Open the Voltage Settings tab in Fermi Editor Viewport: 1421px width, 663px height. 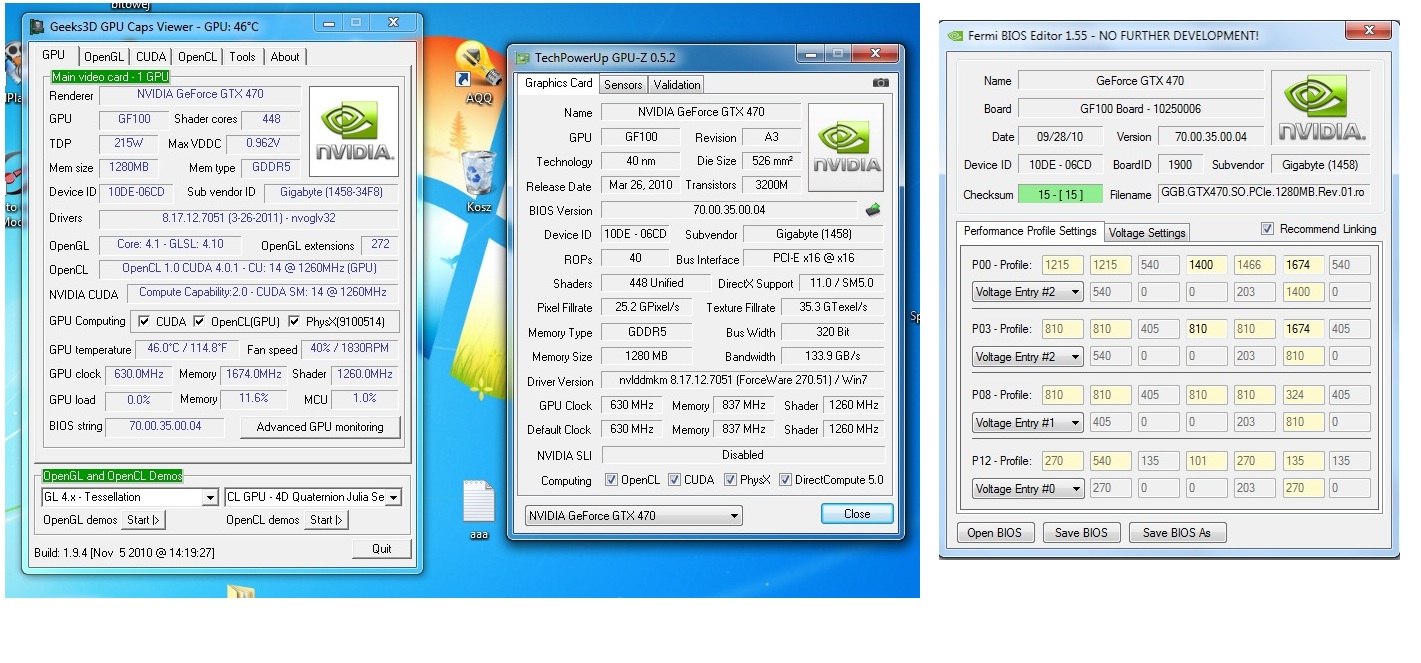click(1147, 233)
